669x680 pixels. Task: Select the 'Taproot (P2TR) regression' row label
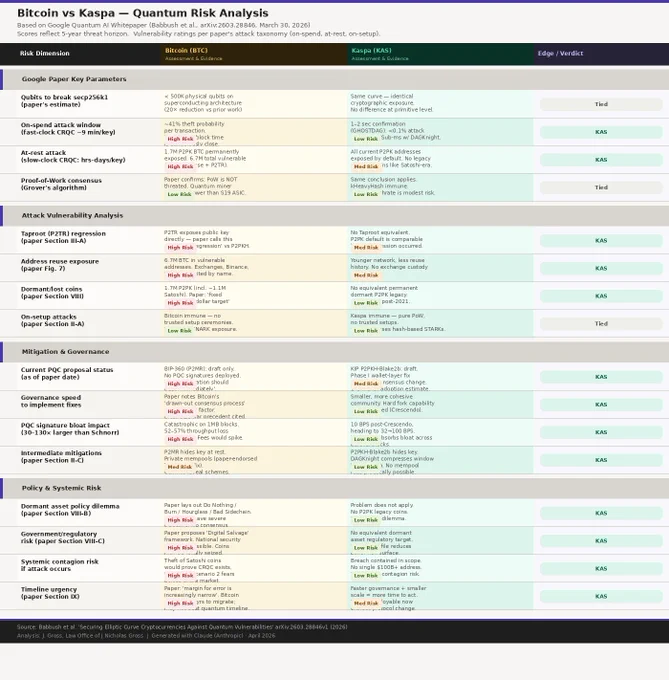pos(63,237)
